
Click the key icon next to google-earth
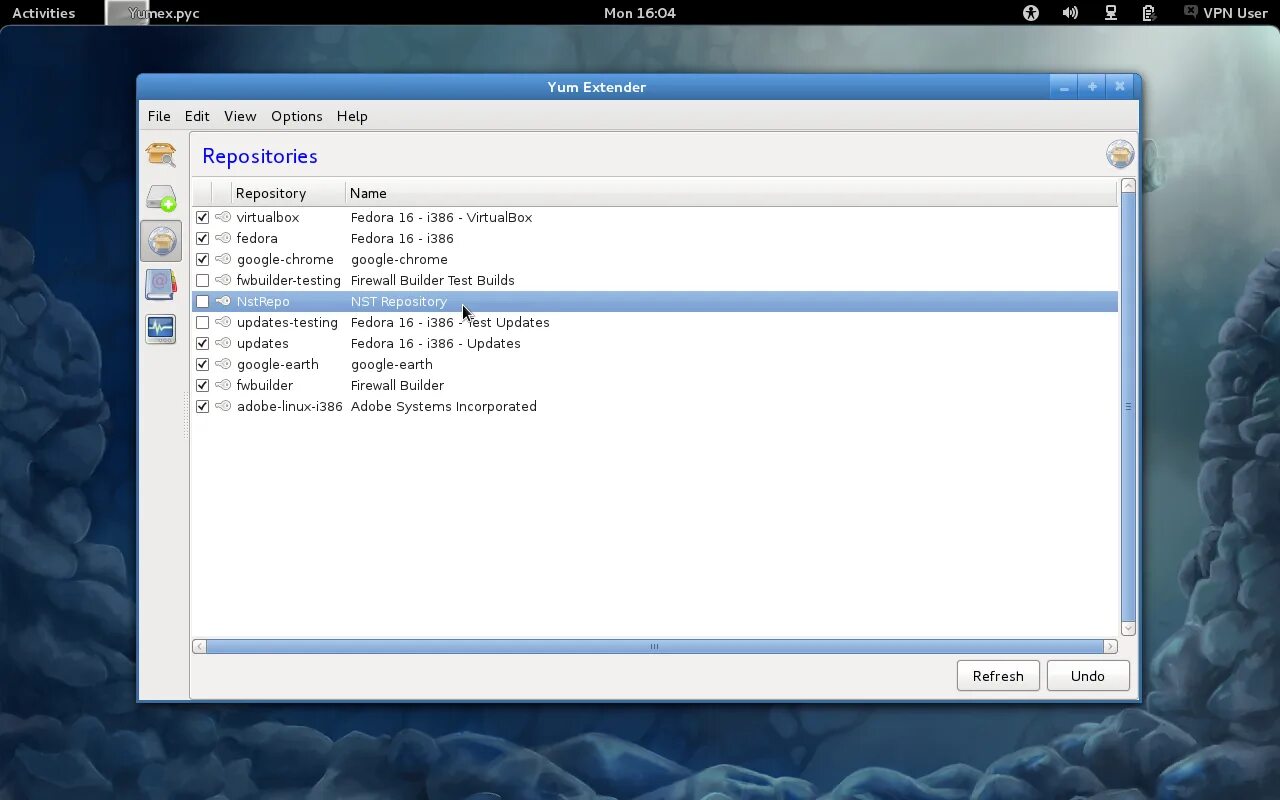coord(223,364)
